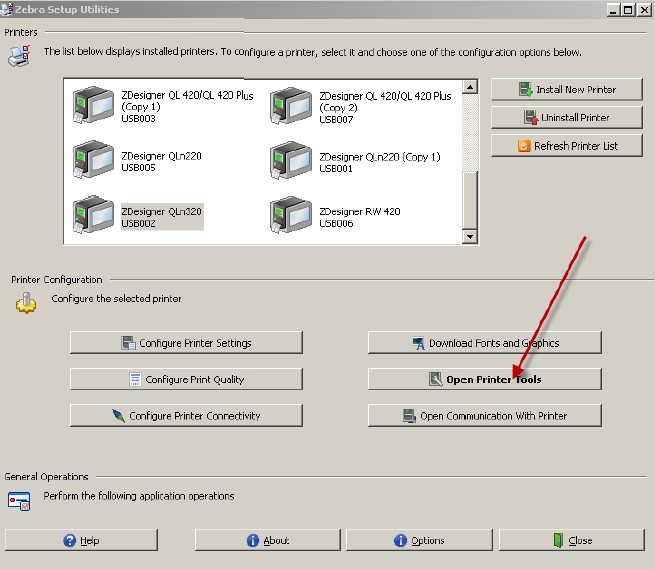
Task: Click the Zebra Setup Utilities title bar icon
Action: click(9, 9)
